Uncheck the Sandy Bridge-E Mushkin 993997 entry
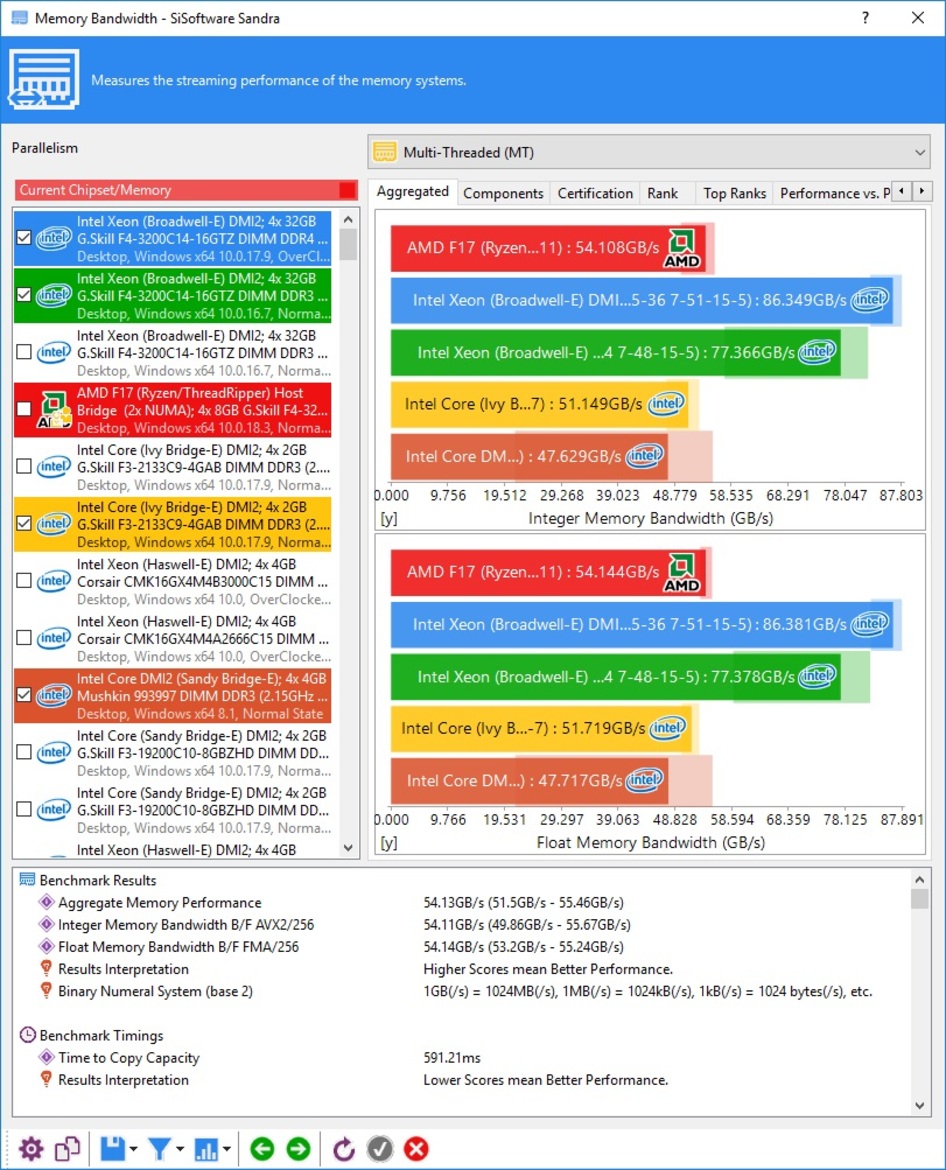The image size is (946, 1170). click(x=24, y=695)
